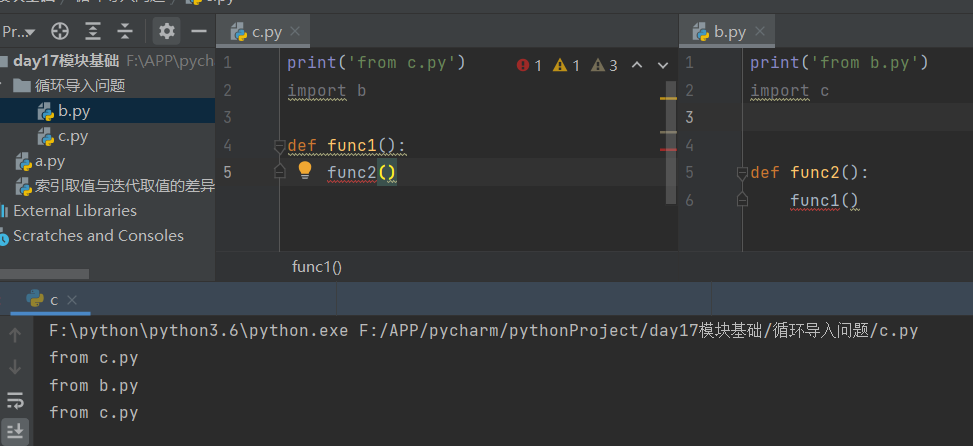973x446 pixels.
Task: Open Project panel settings gear
Action: click(x=167, y=31)
